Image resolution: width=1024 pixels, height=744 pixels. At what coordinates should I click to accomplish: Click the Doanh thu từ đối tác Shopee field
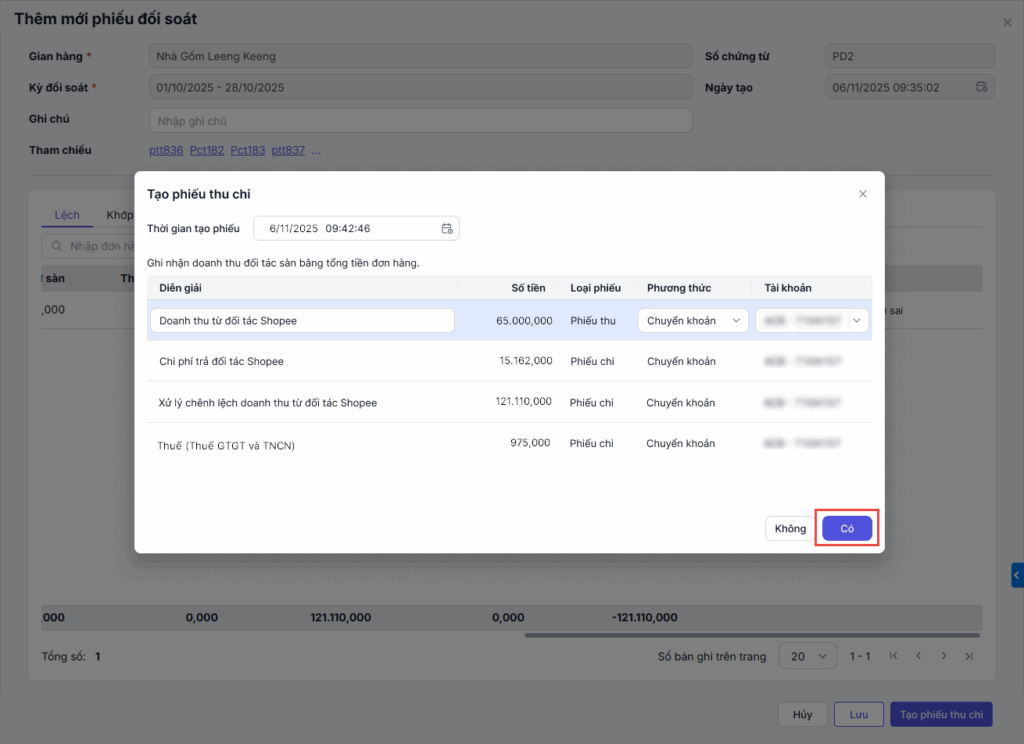[x=302, y=320]
